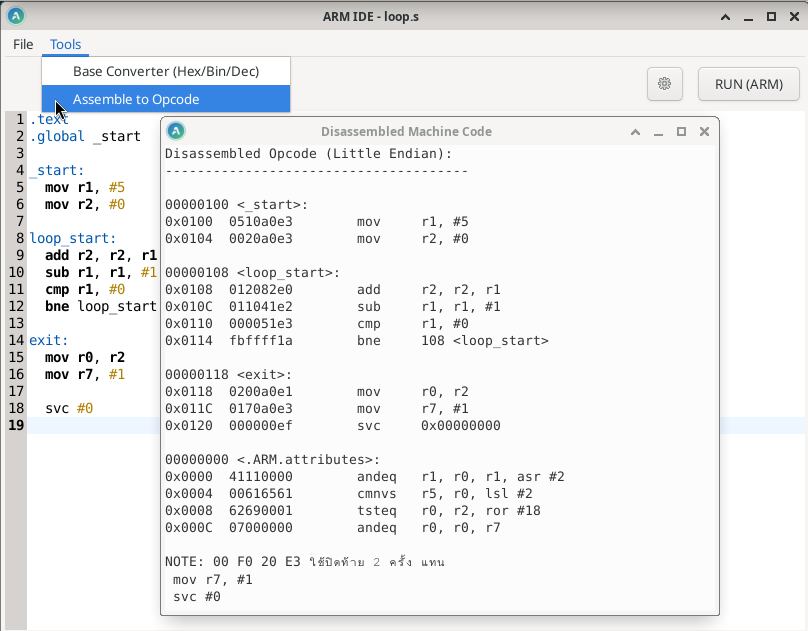Maximize the Disassembled Machine Code window

(681, 132)
